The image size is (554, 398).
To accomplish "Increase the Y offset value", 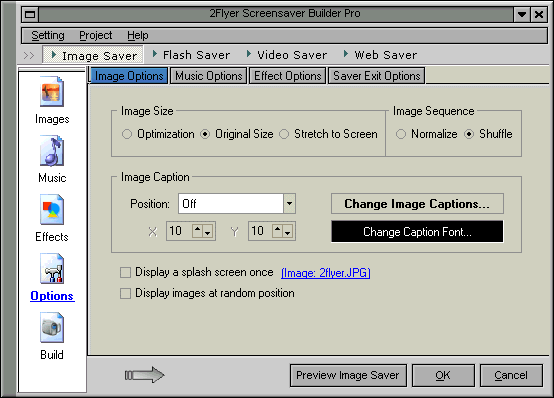I will tap(278, 231).
